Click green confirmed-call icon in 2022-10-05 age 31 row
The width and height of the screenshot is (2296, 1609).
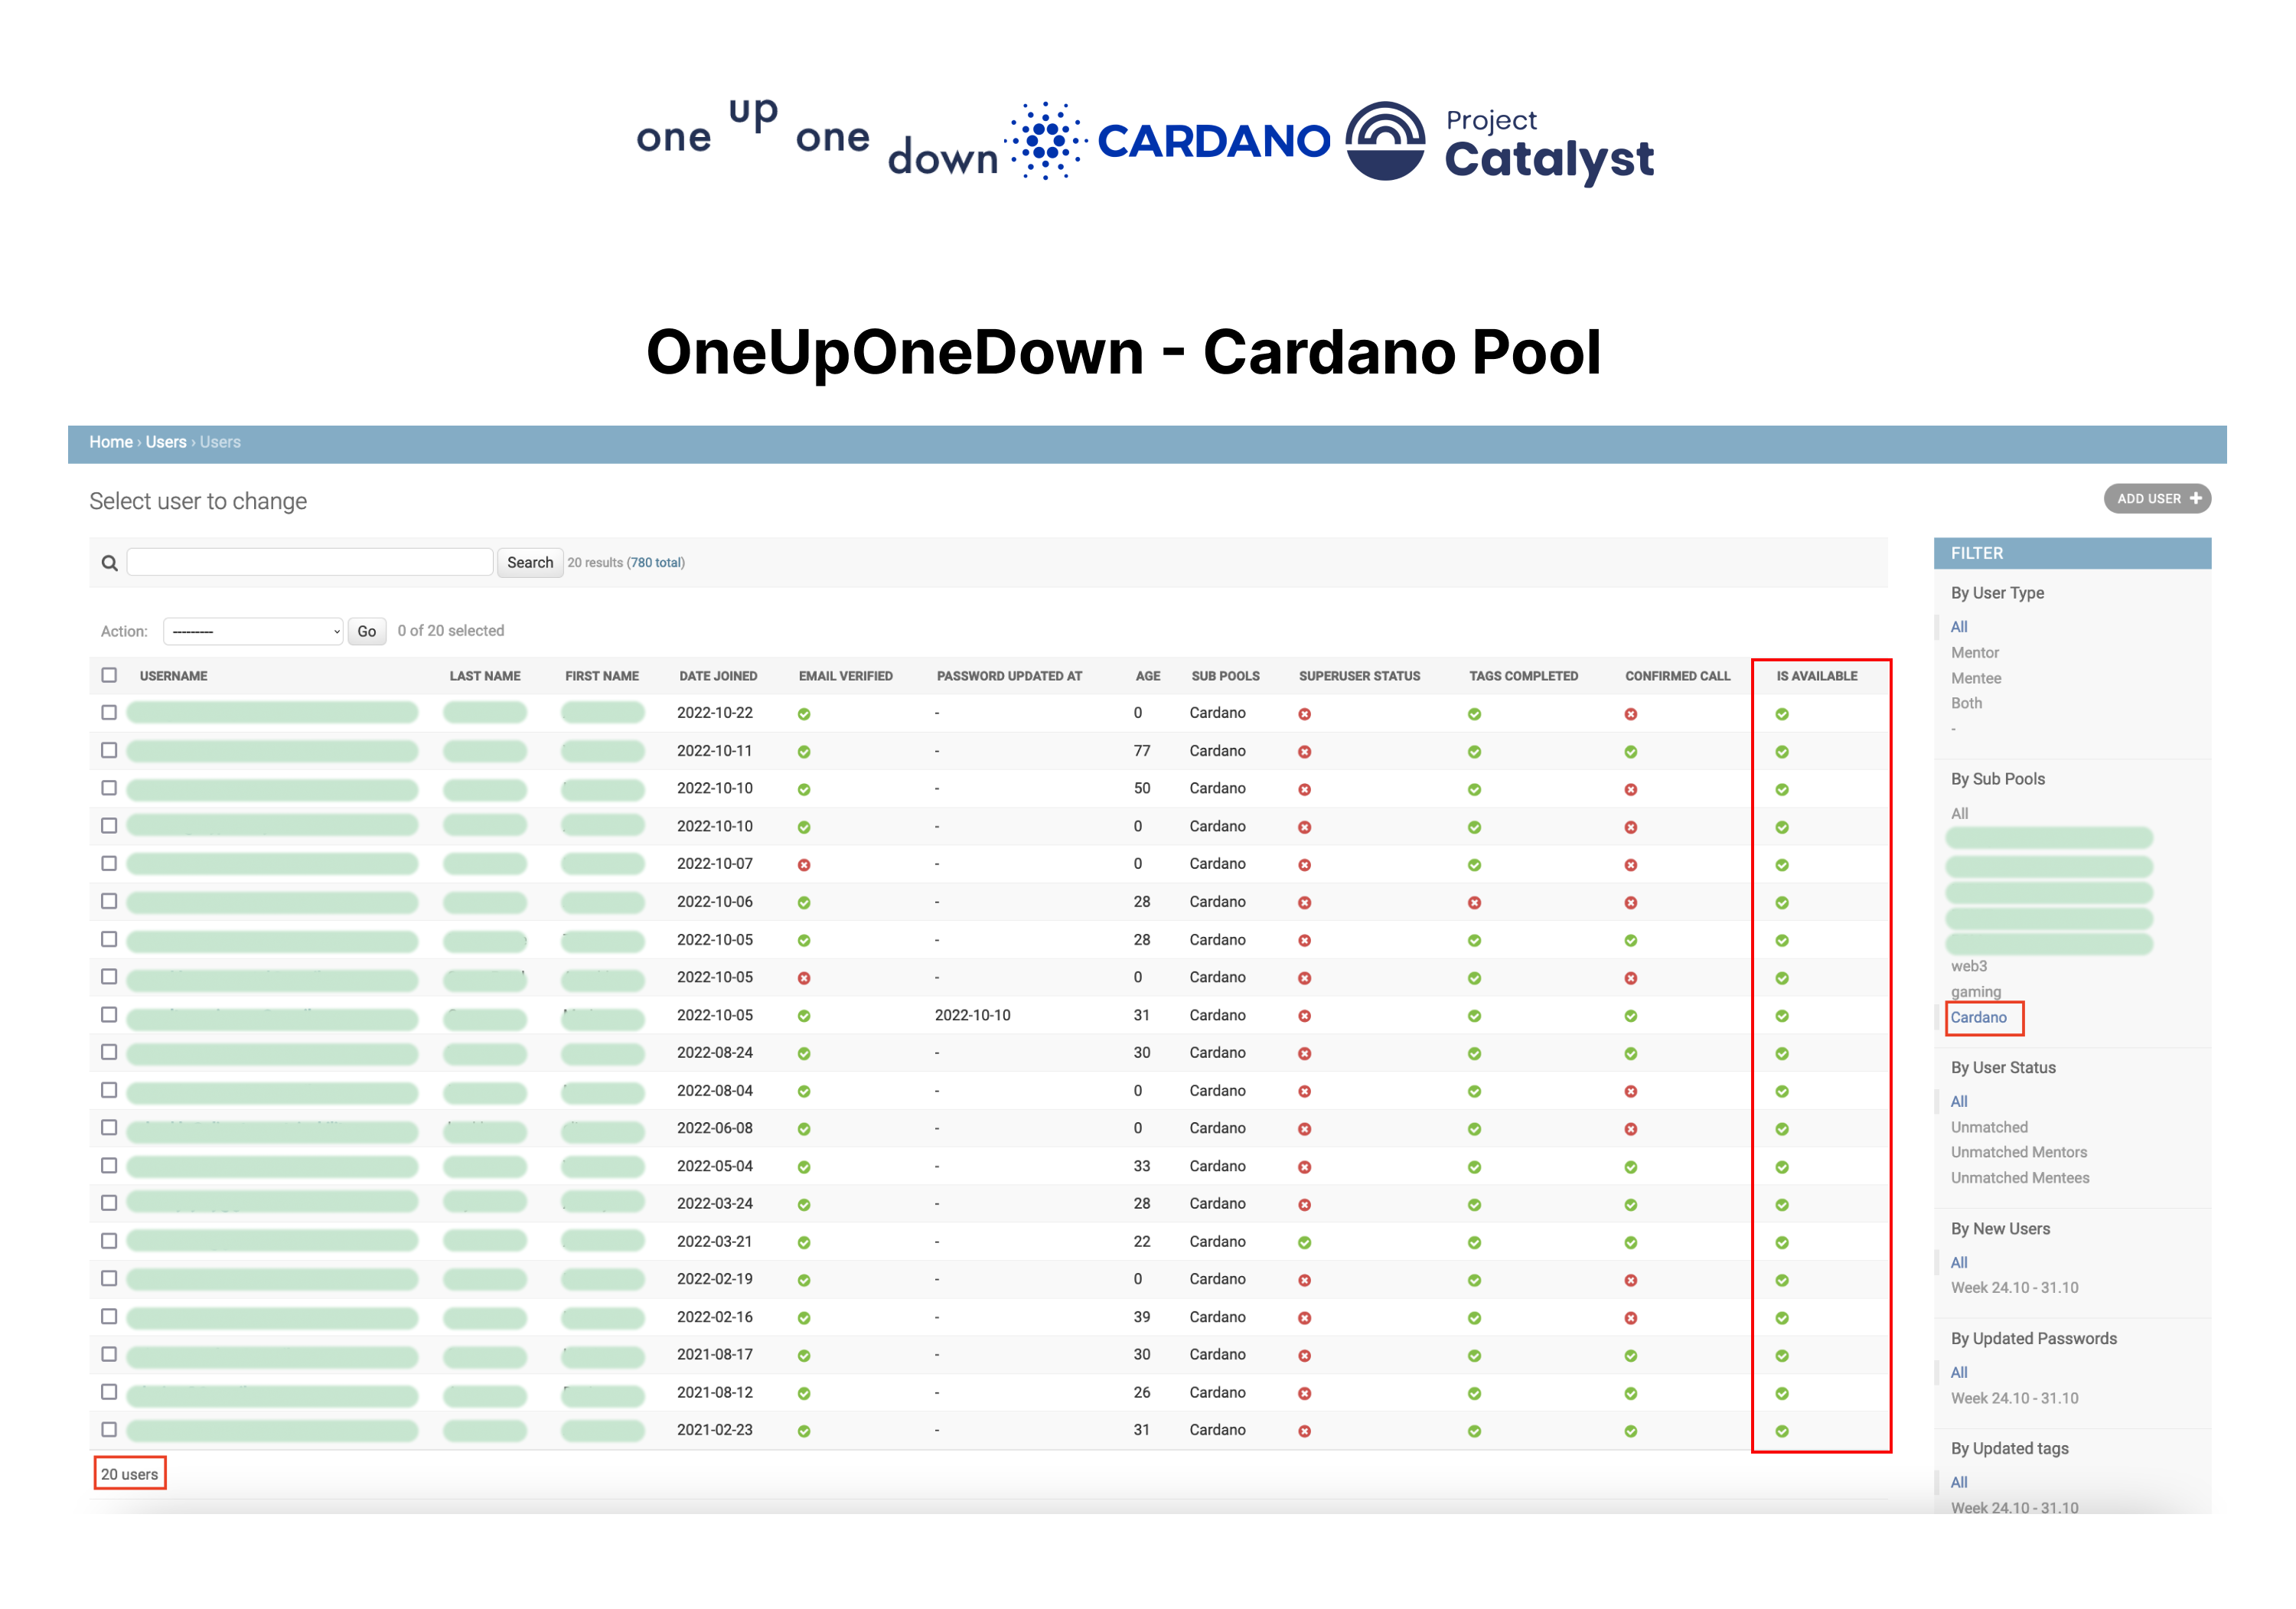point(1631,1016)
